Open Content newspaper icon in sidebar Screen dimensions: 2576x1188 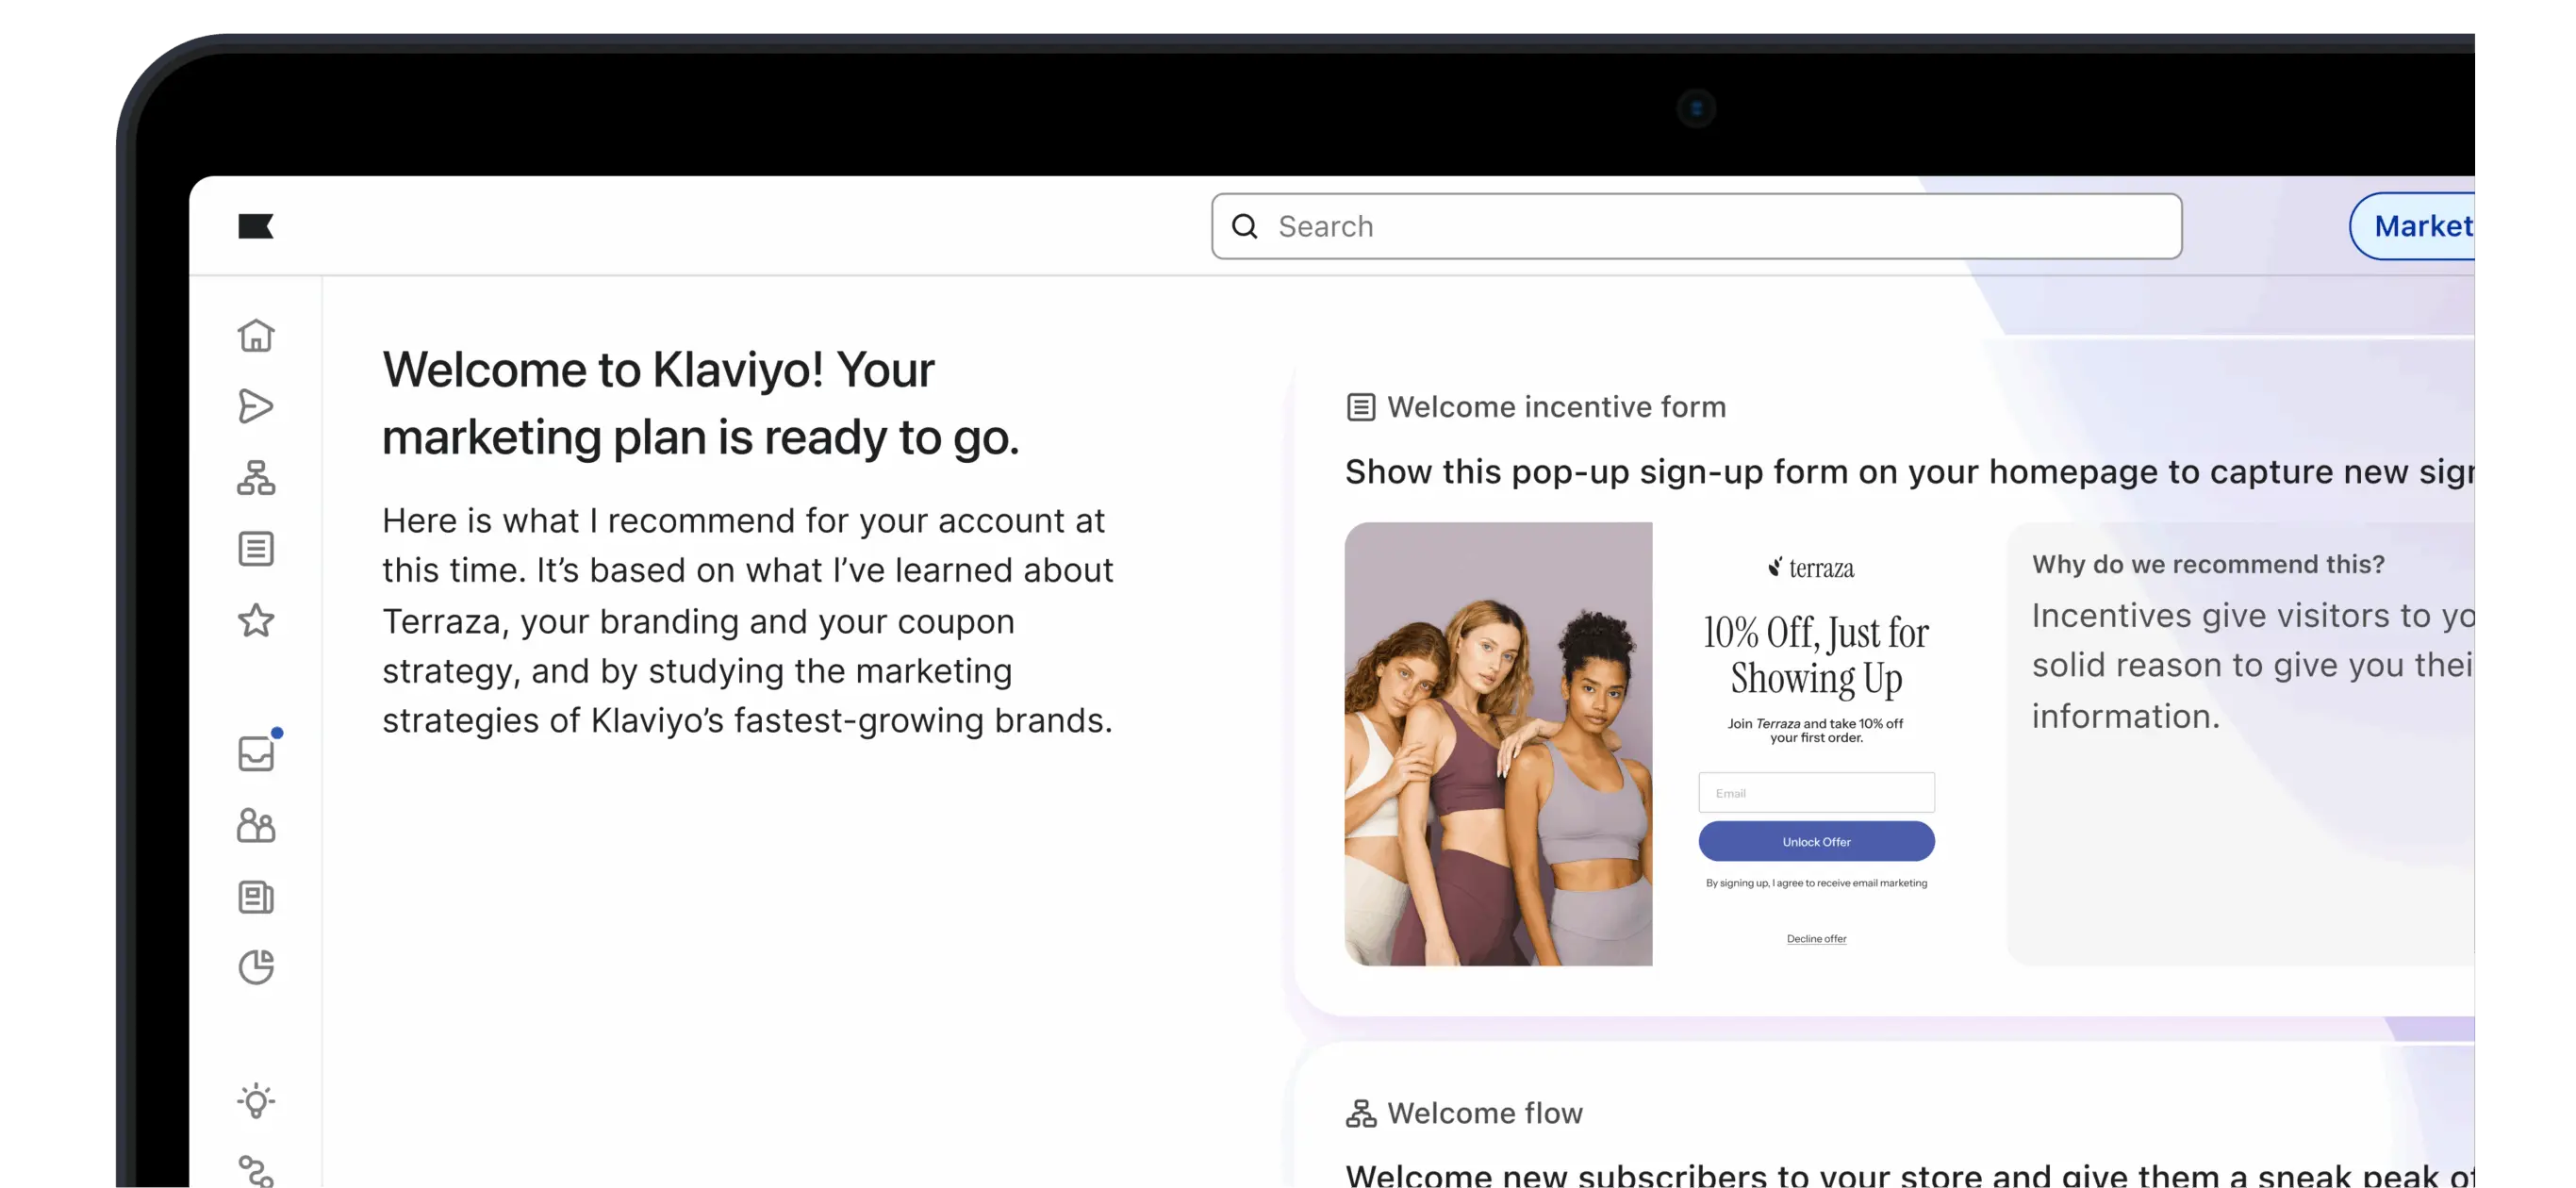256,897
